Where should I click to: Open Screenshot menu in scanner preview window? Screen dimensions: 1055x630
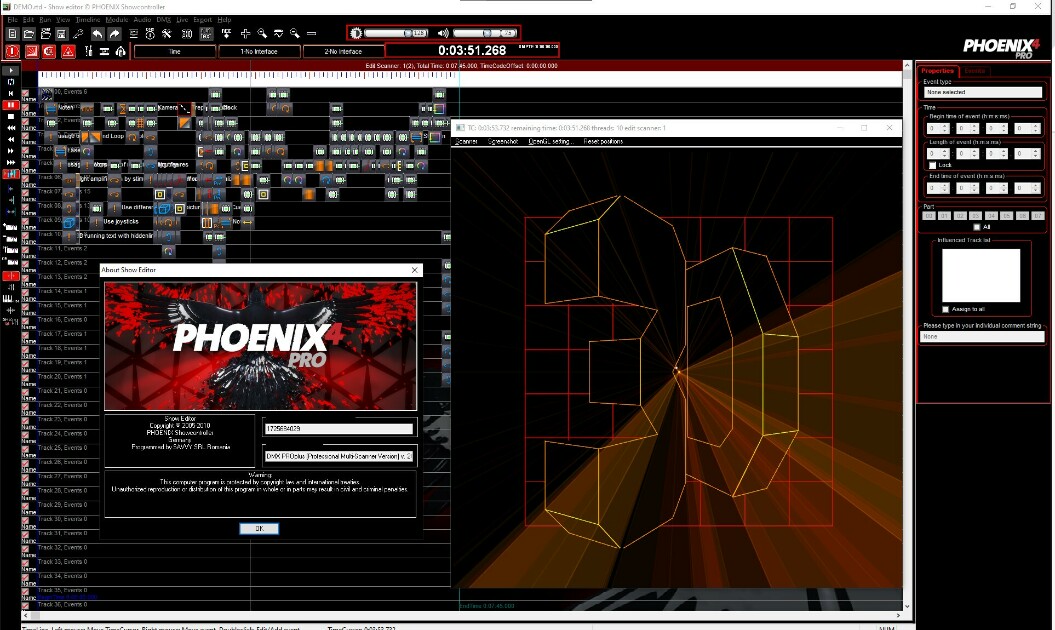click(x=503, y=141)
